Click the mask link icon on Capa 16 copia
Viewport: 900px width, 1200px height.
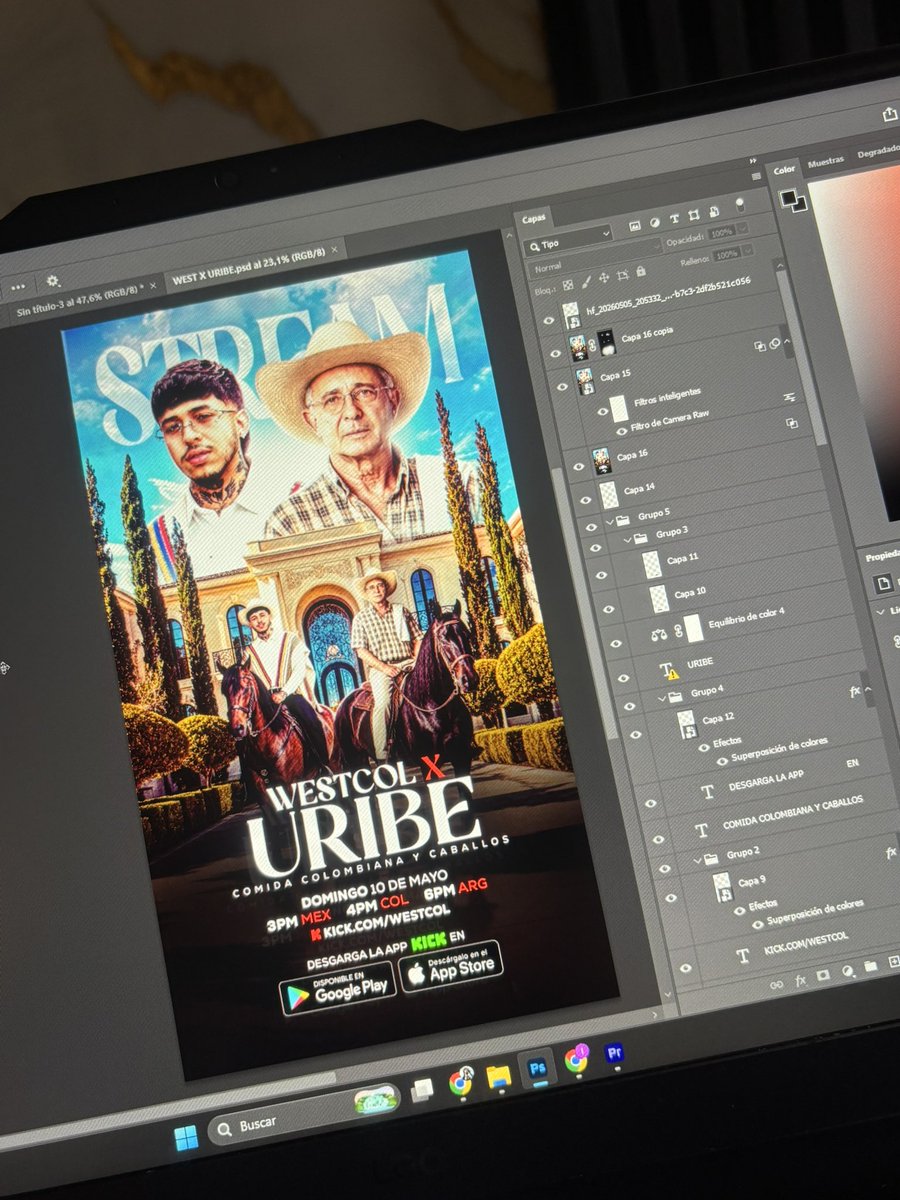[x=592, y=346]
